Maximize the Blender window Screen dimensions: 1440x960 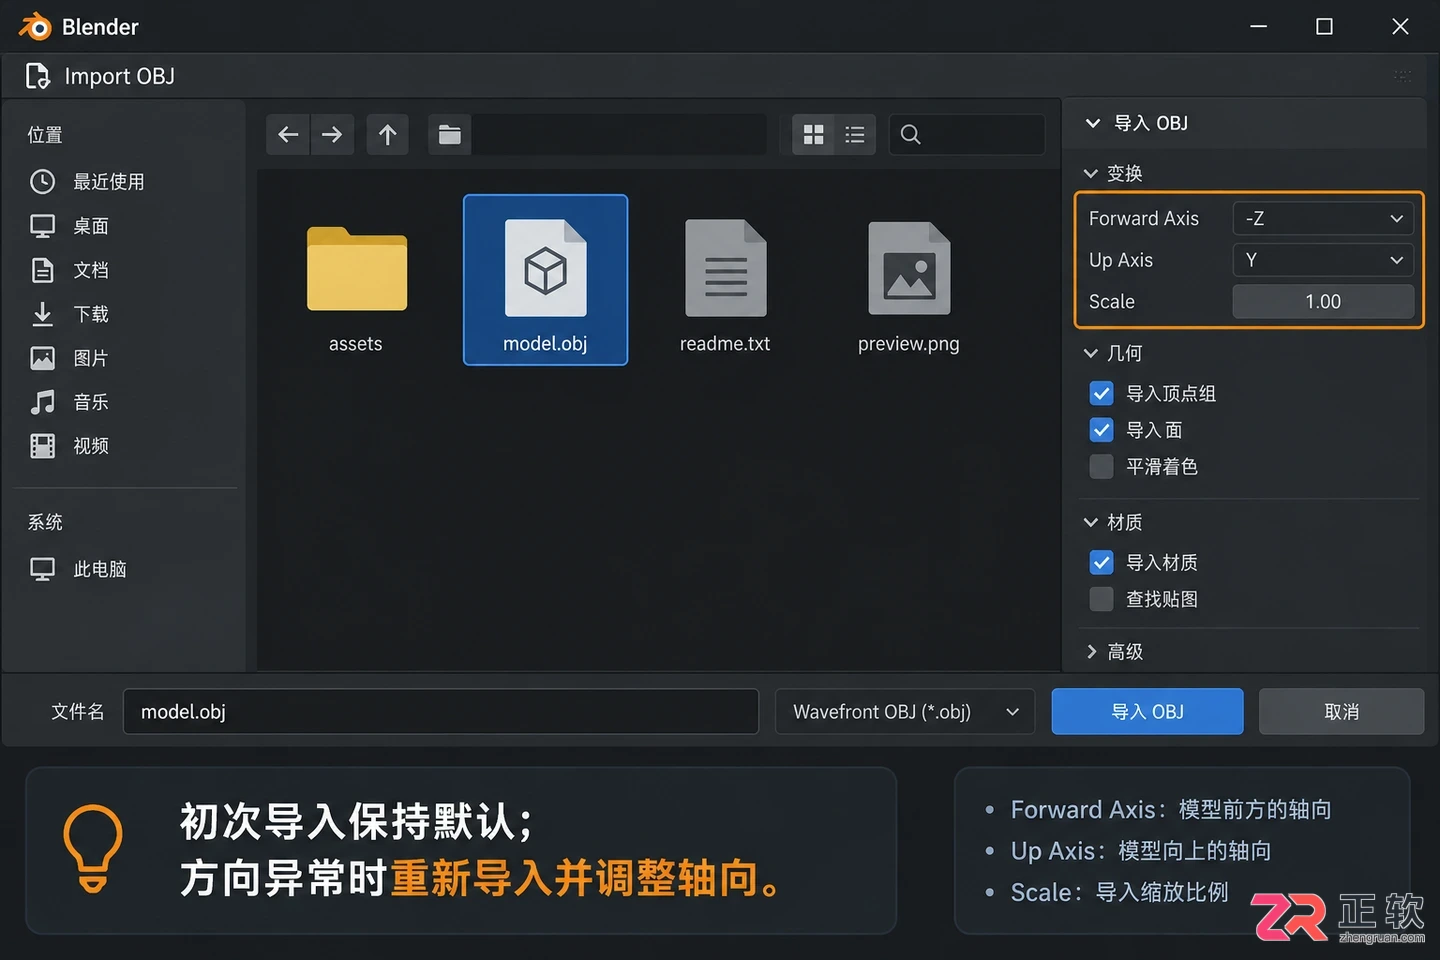point(1324,27)
